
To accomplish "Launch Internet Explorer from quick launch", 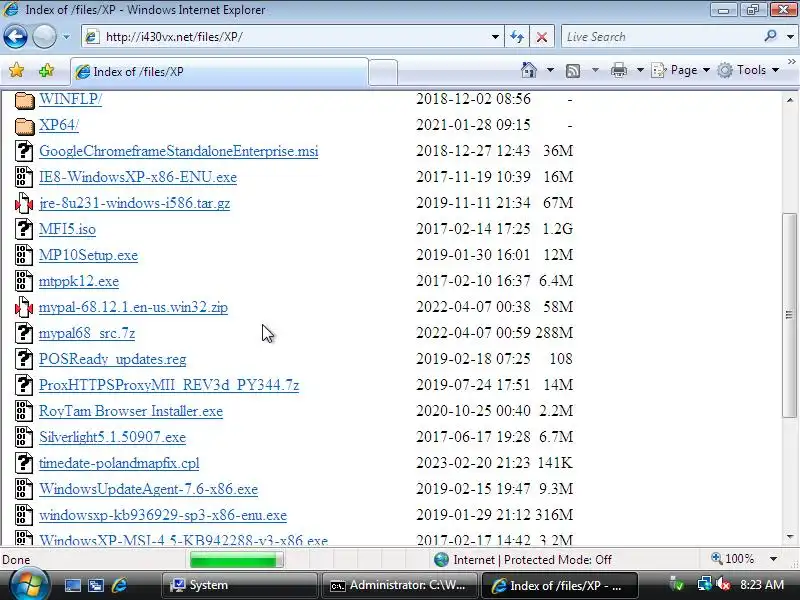I will coord(119,585).
